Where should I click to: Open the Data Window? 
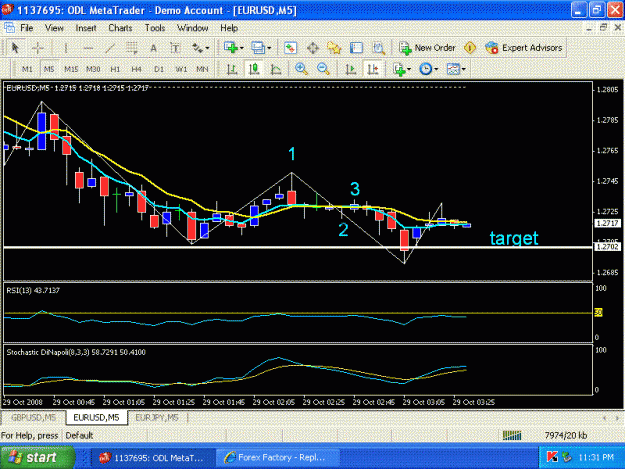pos(312,48)
